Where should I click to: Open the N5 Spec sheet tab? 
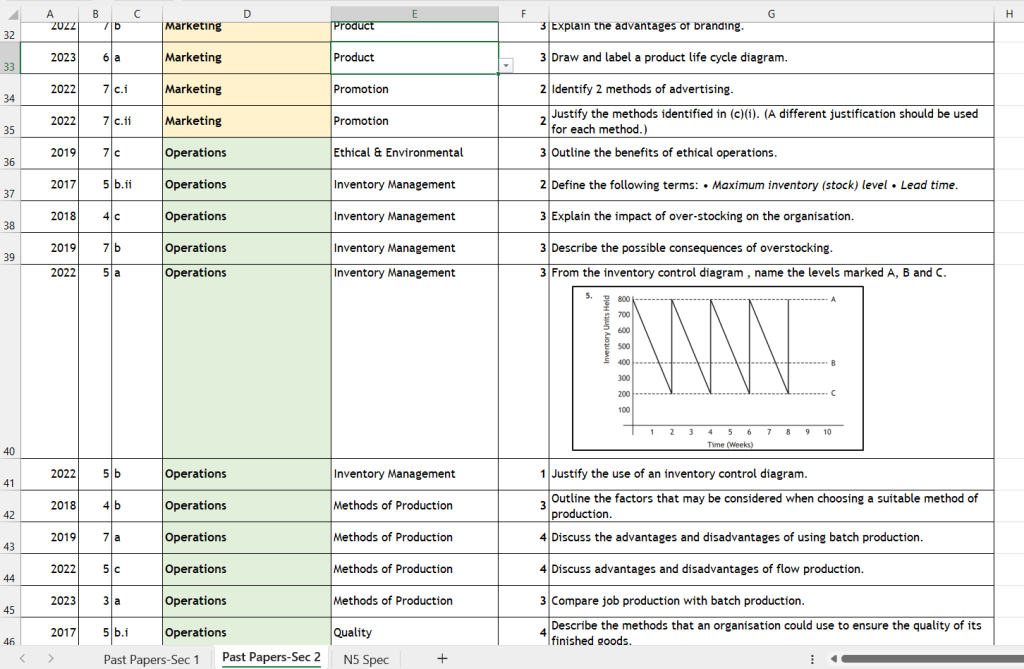point(366,659)
